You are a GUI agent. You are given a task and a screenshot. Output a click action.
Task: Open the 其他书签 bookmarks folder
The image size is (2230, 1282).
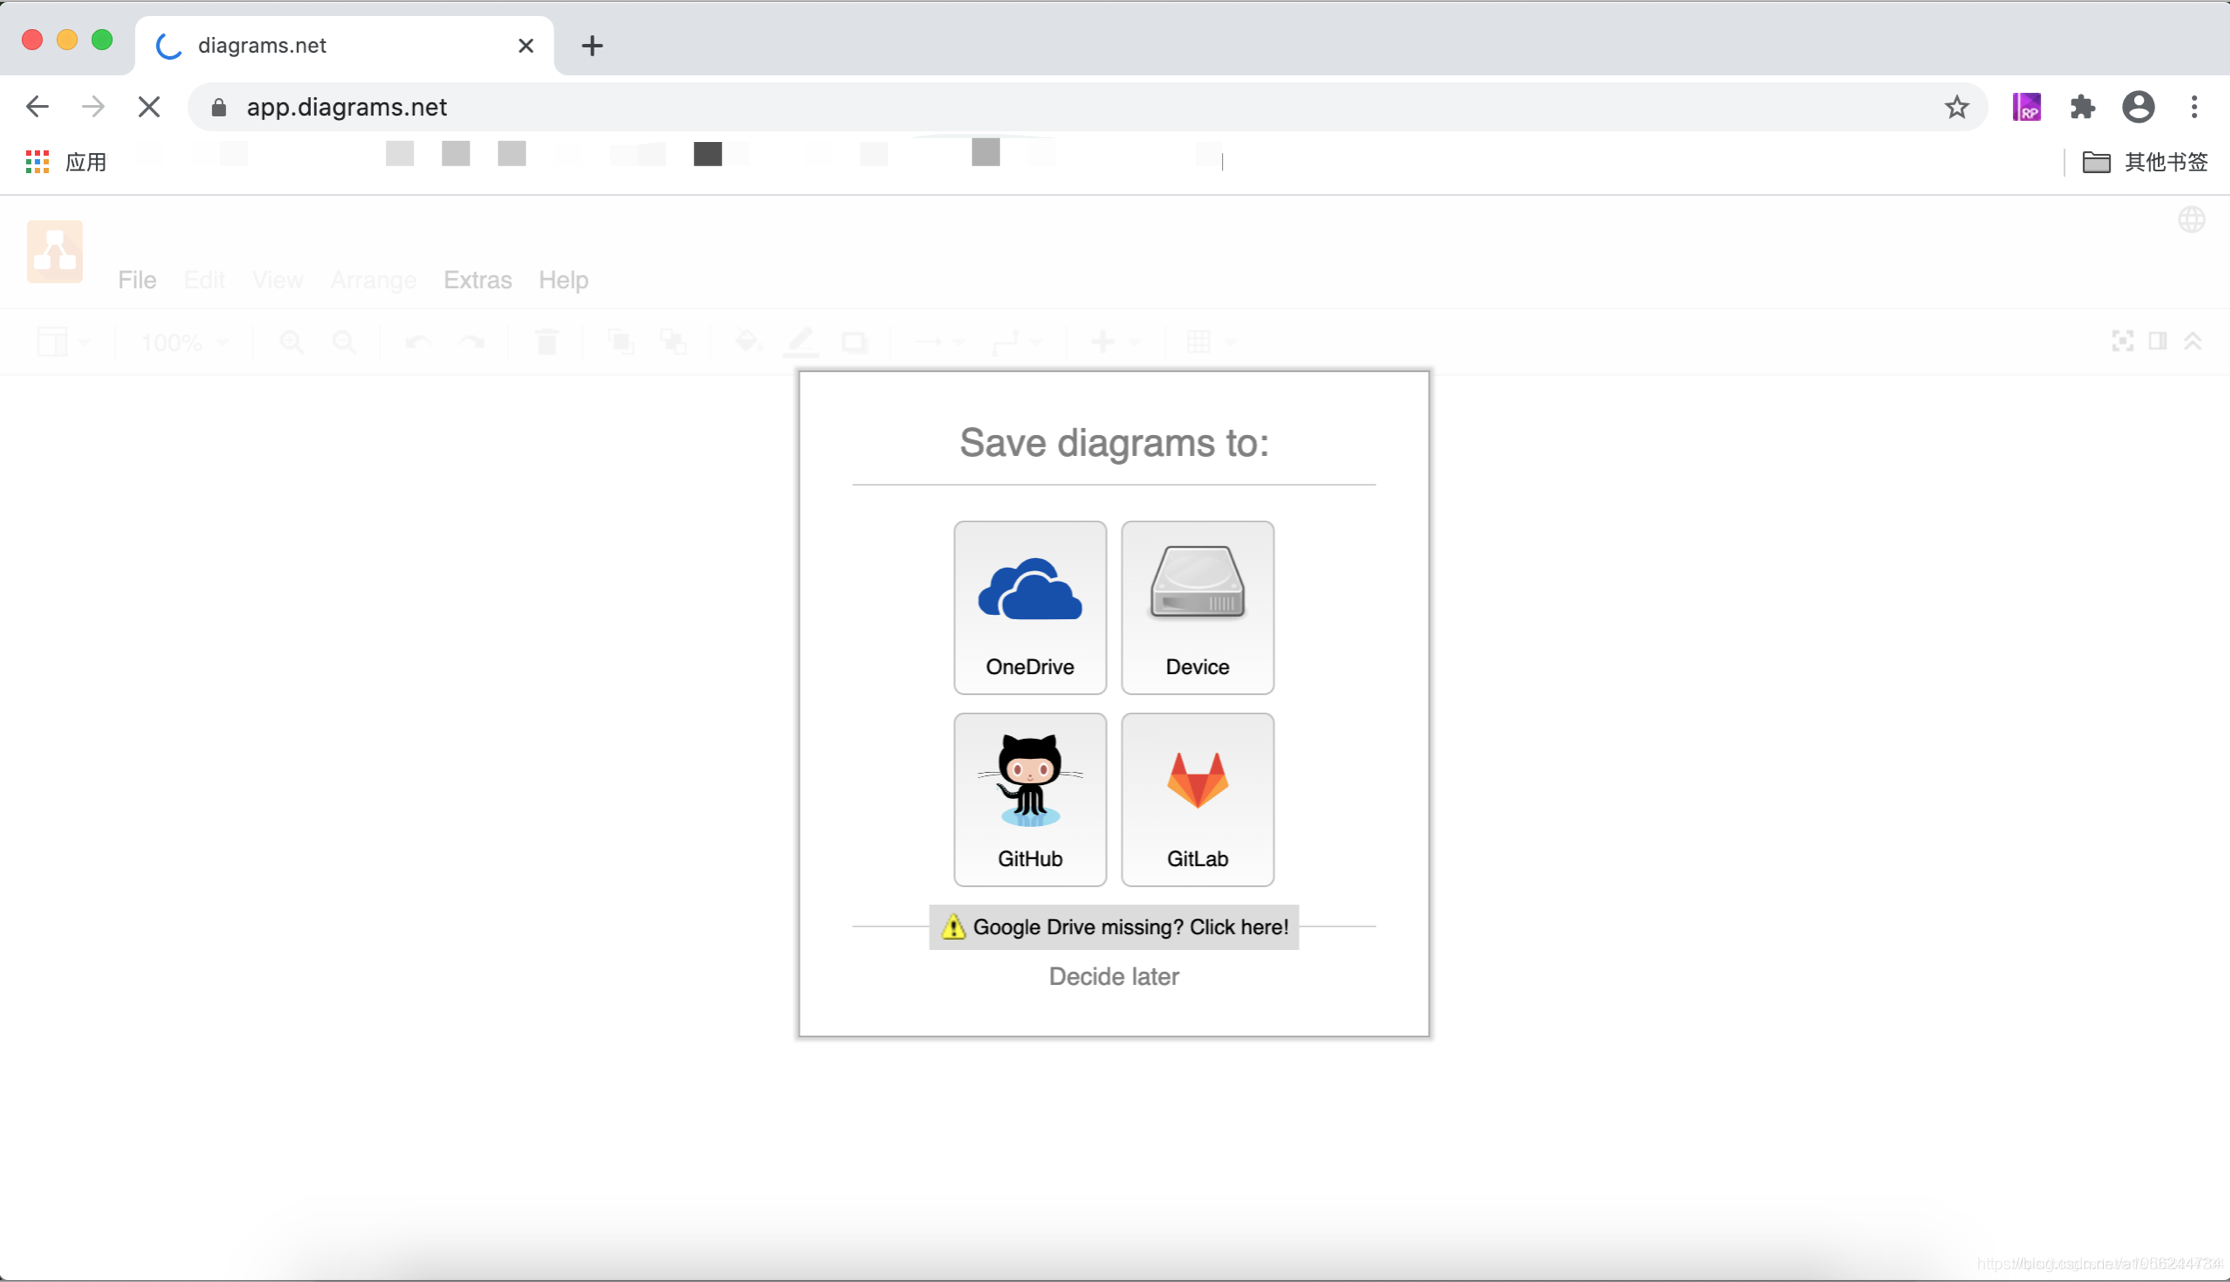coord(2145,162)
